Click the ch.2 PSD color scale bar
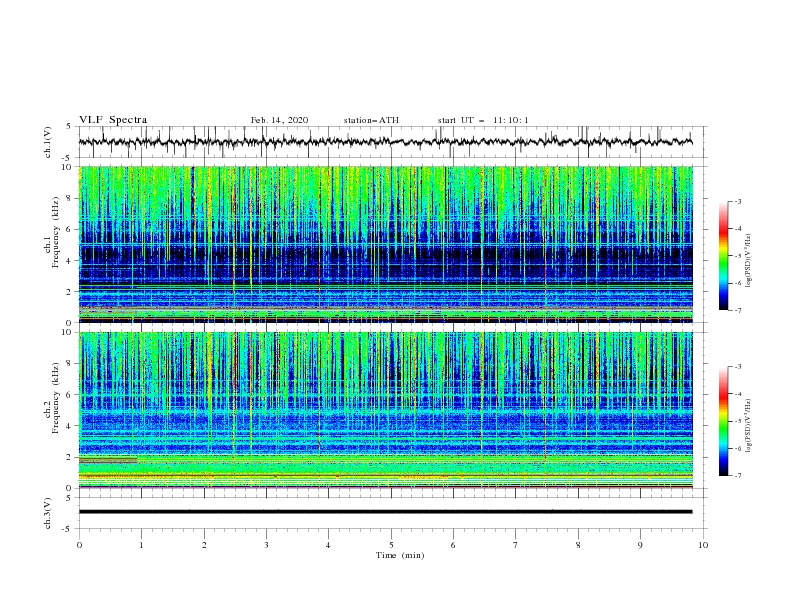Image resolution: width=792 pixels, height=612 pixels. tap(724, 421)
